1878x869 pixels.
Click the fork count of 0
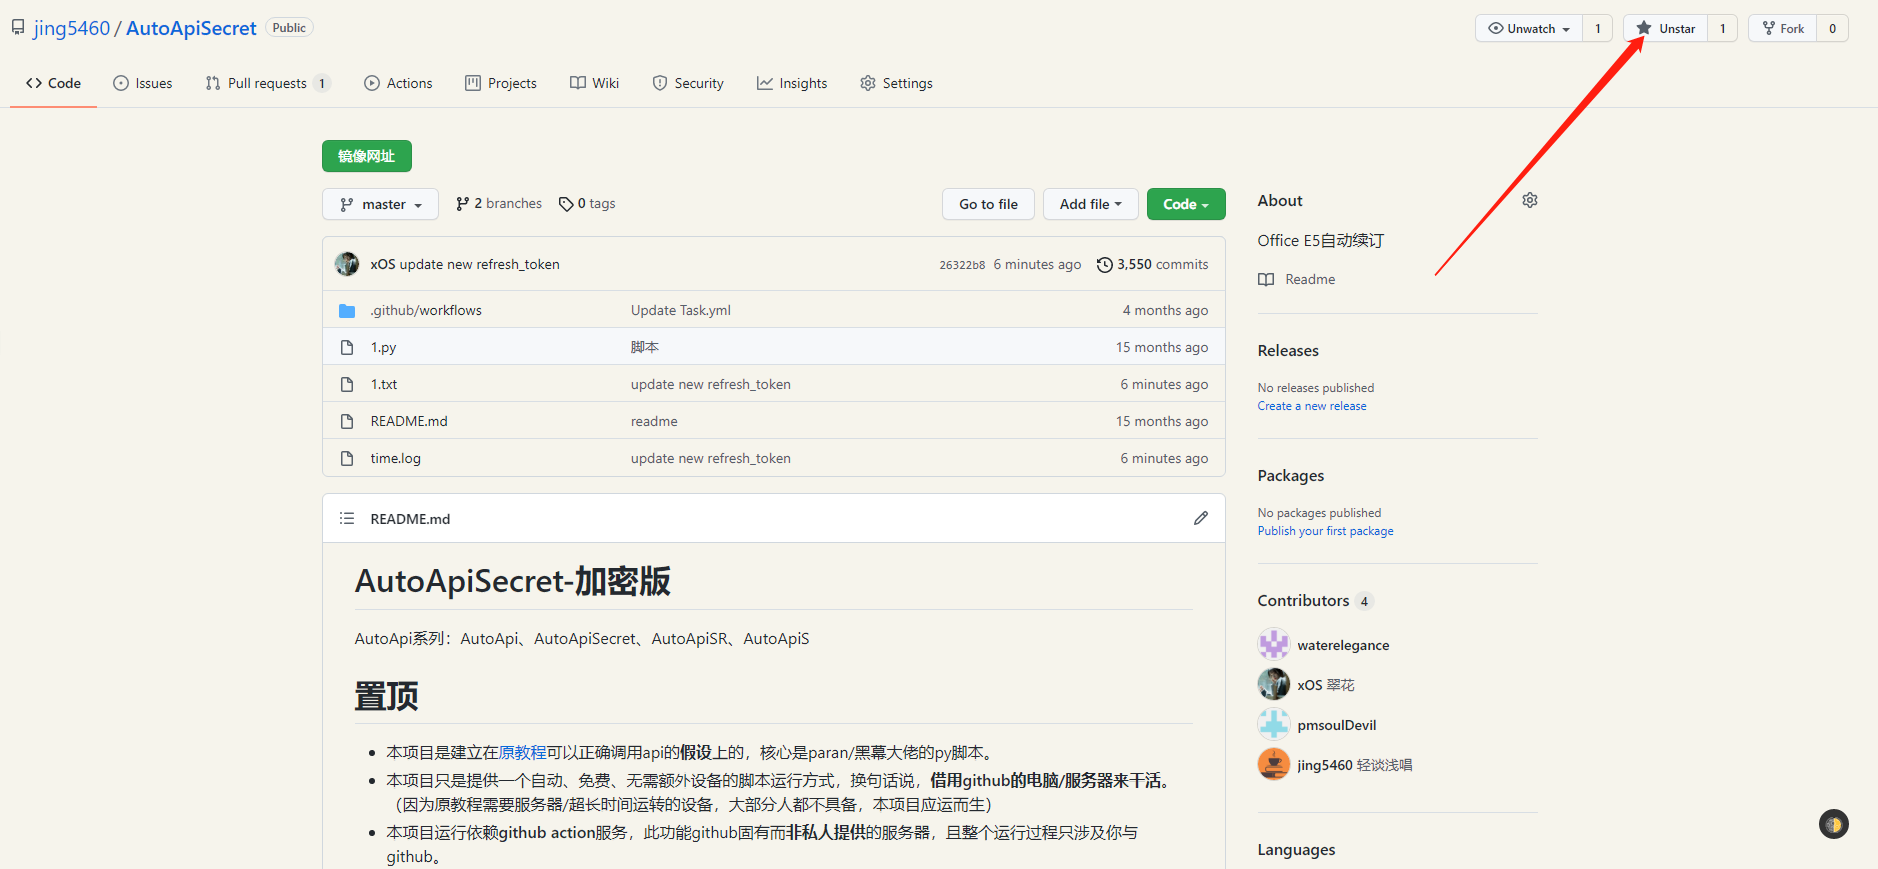pyautogui.click(x=1833, y=28)
